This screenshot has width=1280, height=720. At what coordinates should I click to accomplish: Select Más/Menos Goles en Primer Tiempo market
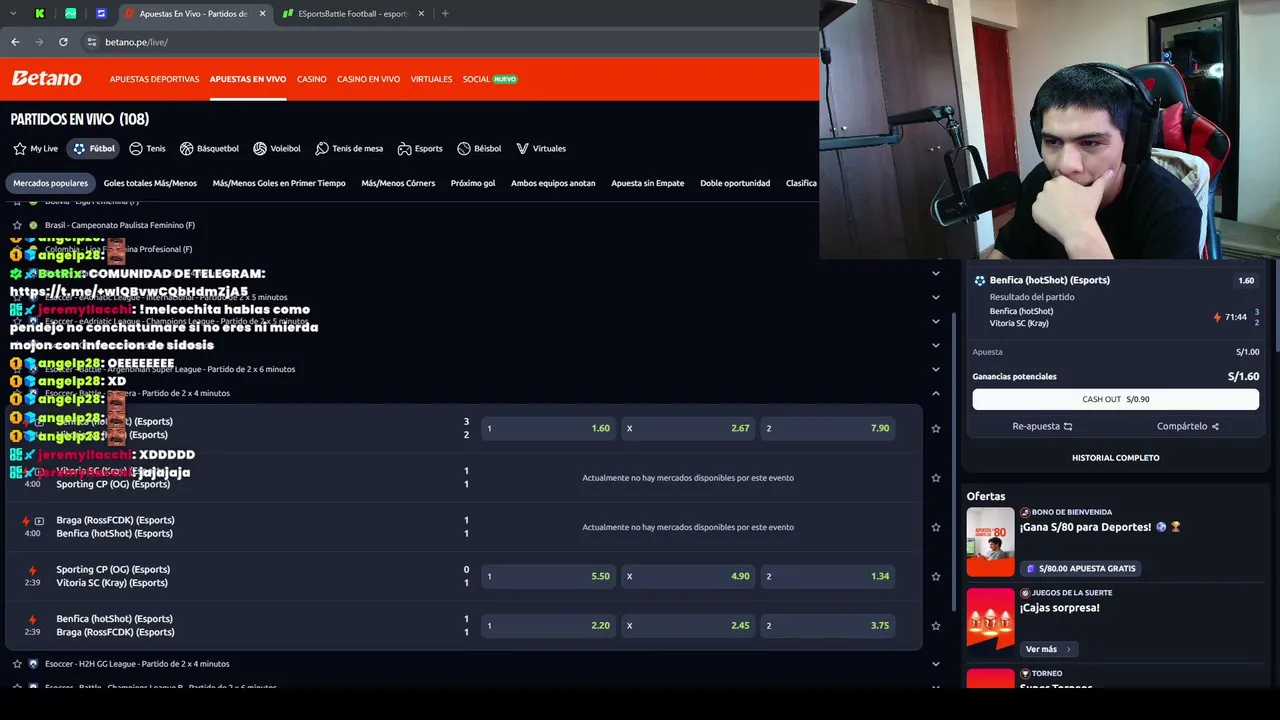tap(279, 183)
